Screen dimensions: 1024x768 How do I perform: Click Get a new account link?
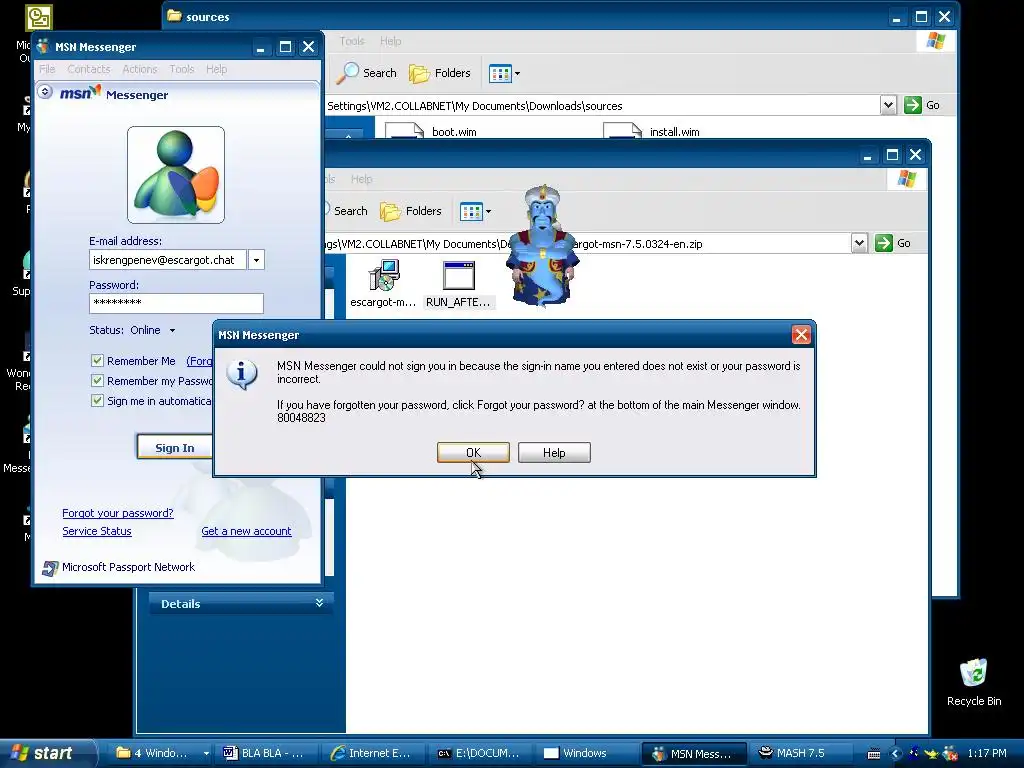point(246,531)
